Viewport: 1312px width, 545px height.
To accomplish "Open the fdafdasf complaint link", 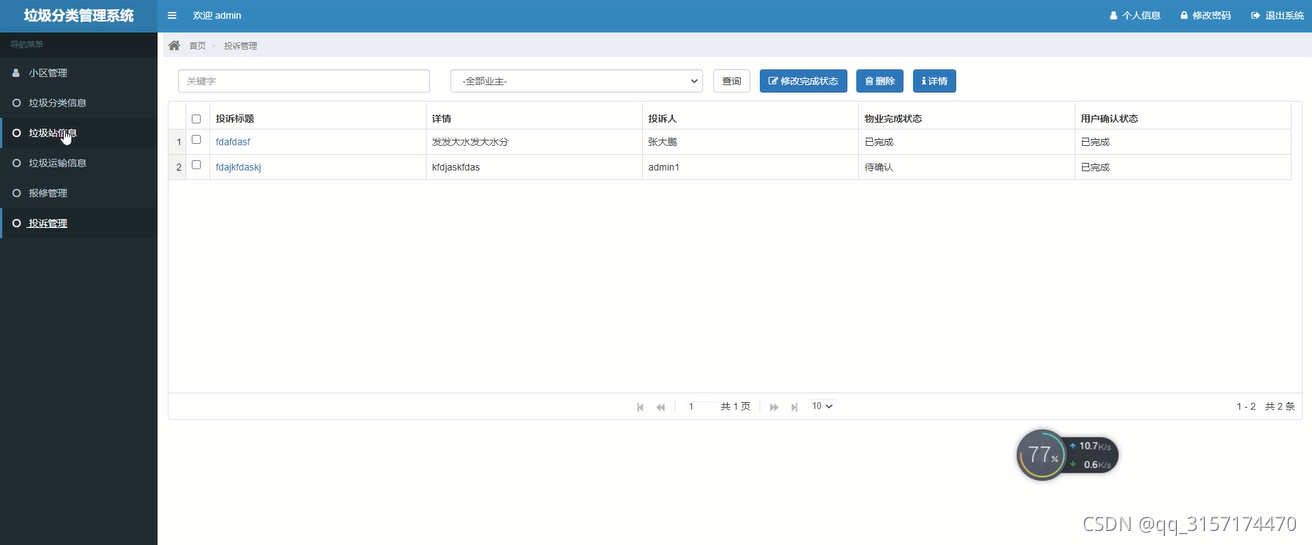I will pos(233,142).
